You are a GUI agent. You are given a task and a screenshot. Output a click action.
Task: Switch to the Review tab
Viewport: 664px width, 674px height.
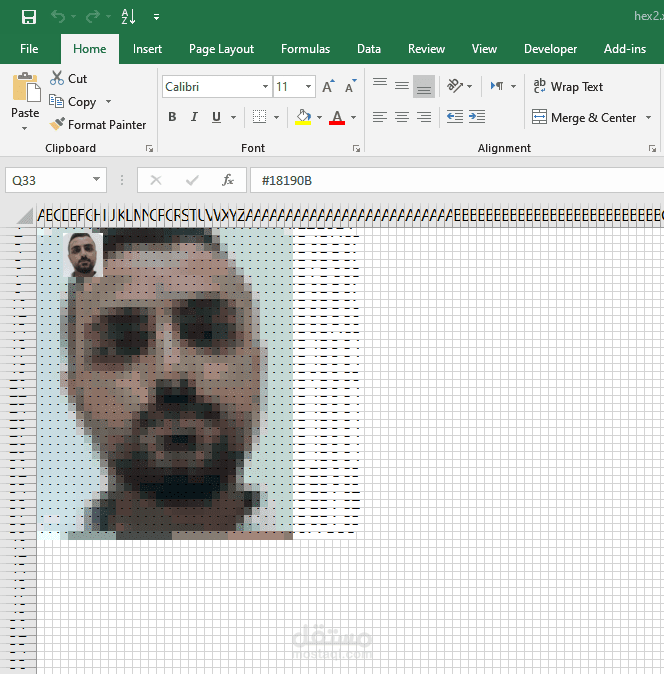tap(426, 49)
